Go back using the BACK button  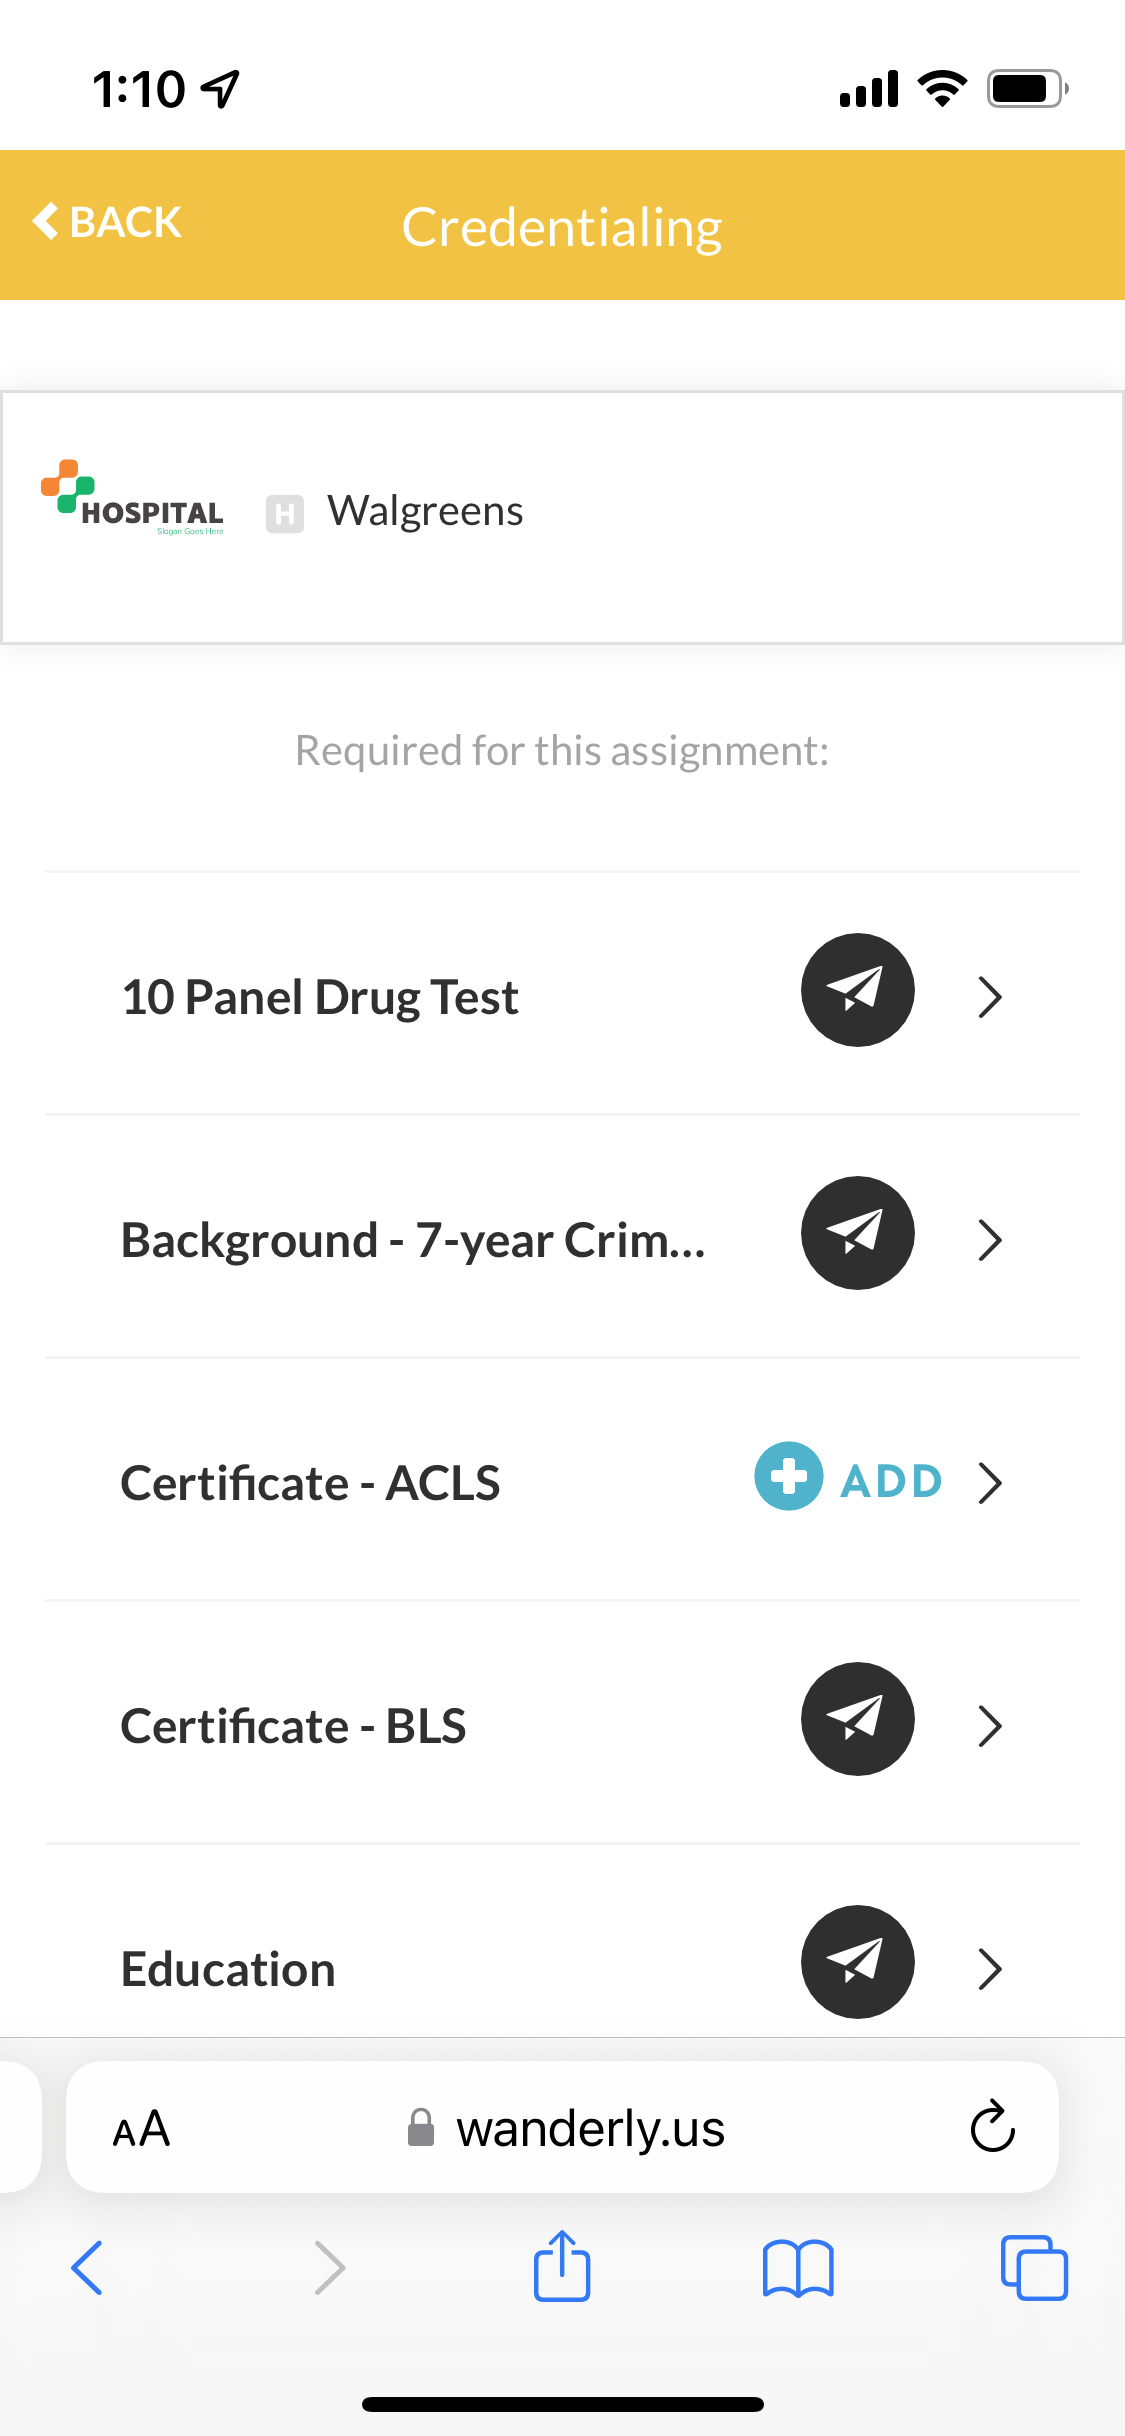pos(108,222)
